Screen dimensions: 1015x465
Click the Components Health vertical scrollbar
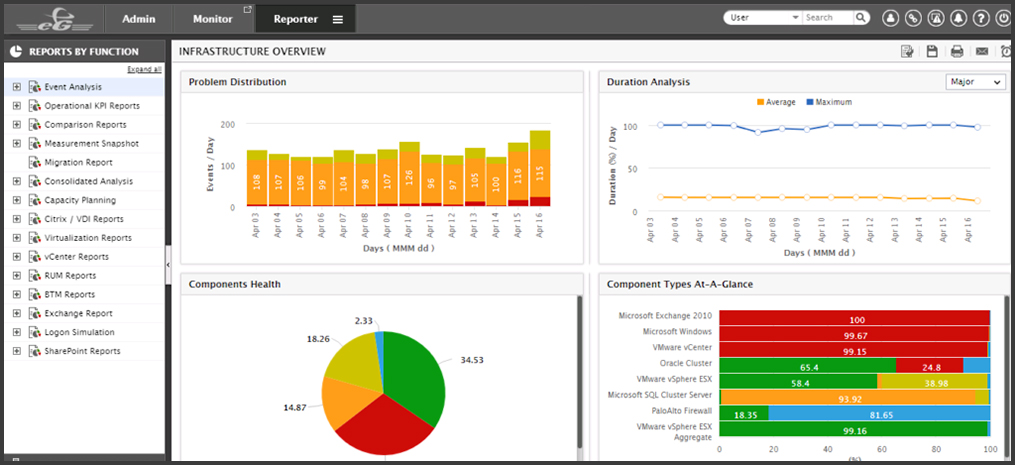coord(579,371)
